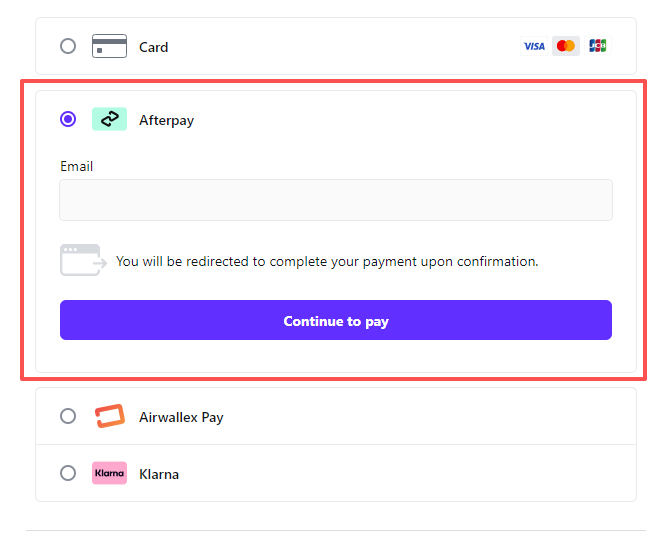Select the Airwallex Pay radio button
Viewport: 665px width, 548px height.
[68, 416]
